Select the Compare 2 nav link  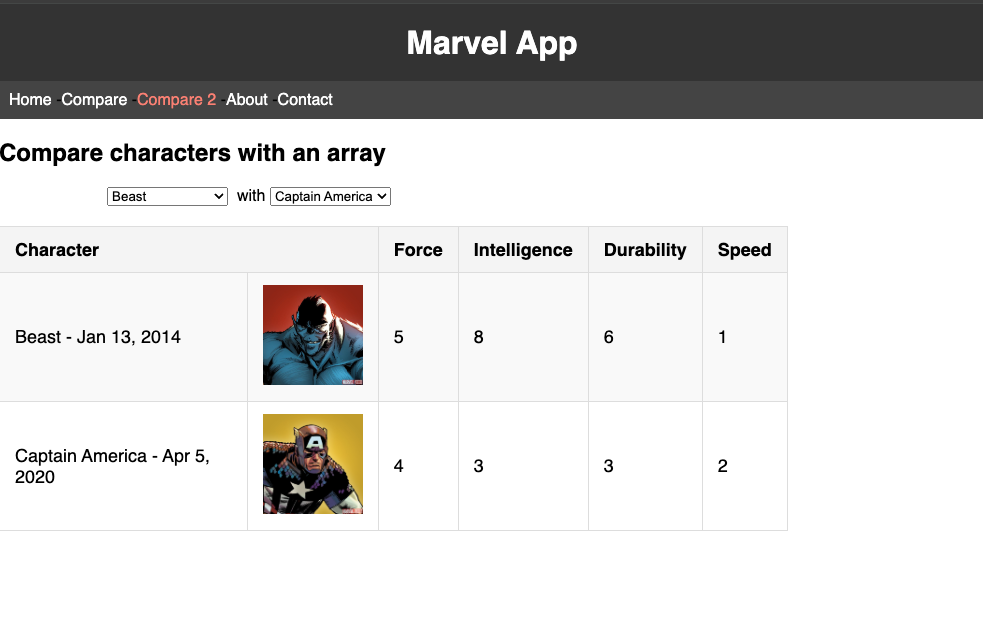point(176,100)
